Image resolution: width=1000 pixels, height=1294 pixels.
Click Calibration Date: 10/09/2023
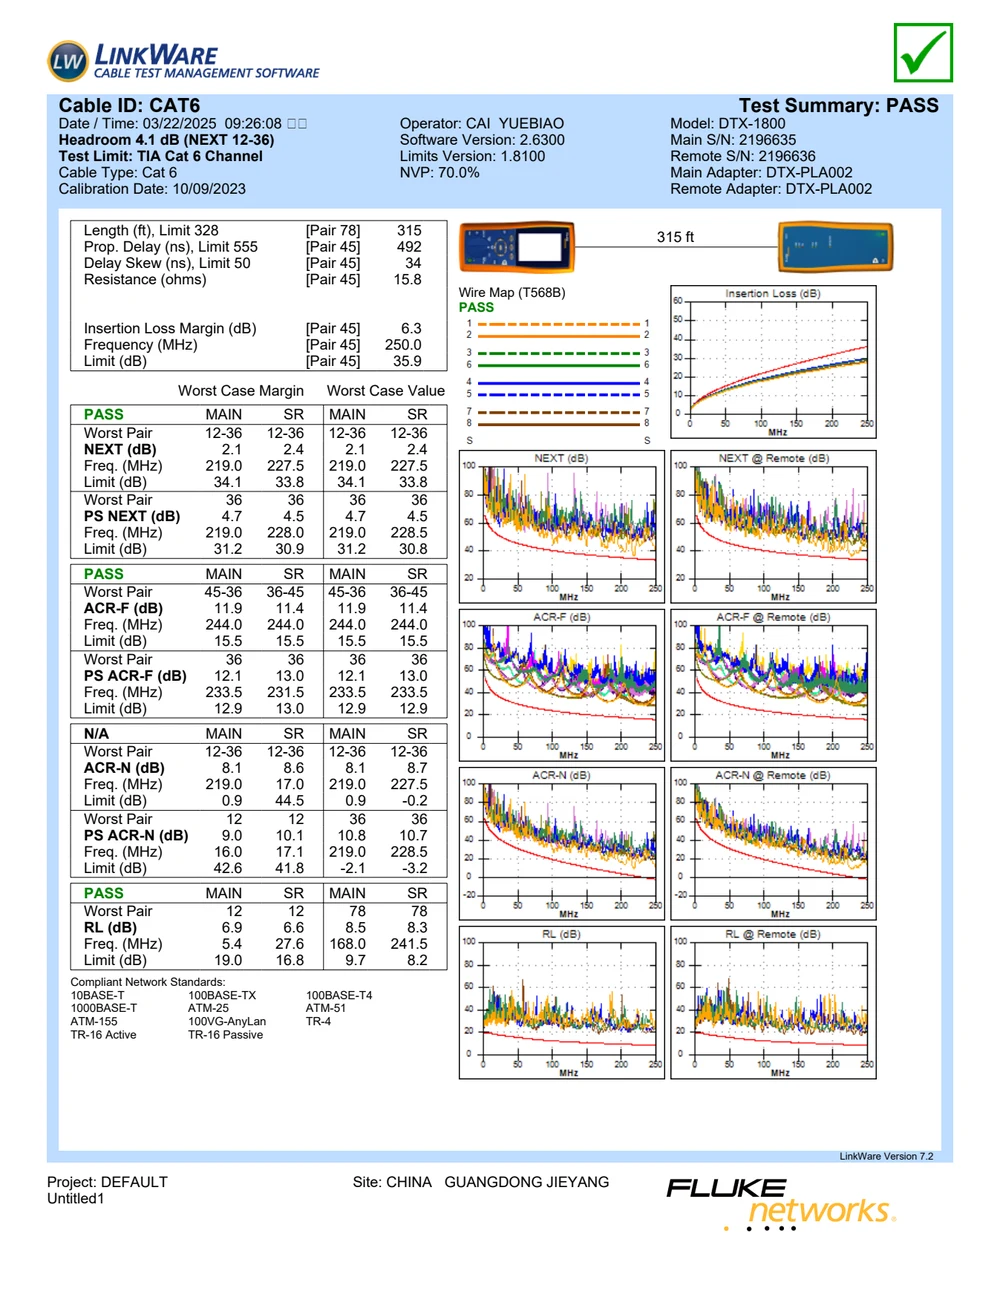point(152,189)
